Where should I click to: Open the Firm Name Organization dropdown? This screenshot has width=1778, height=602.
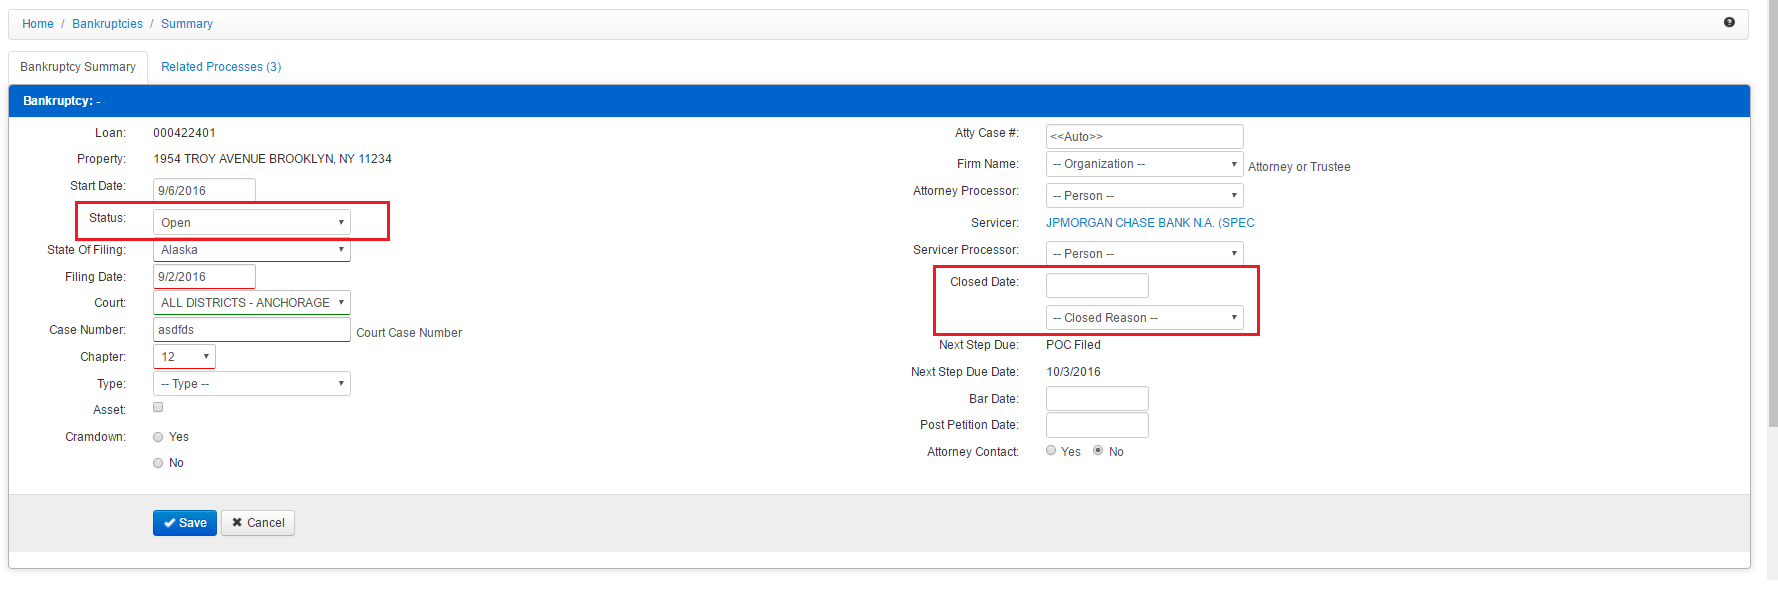[1145, 164]
